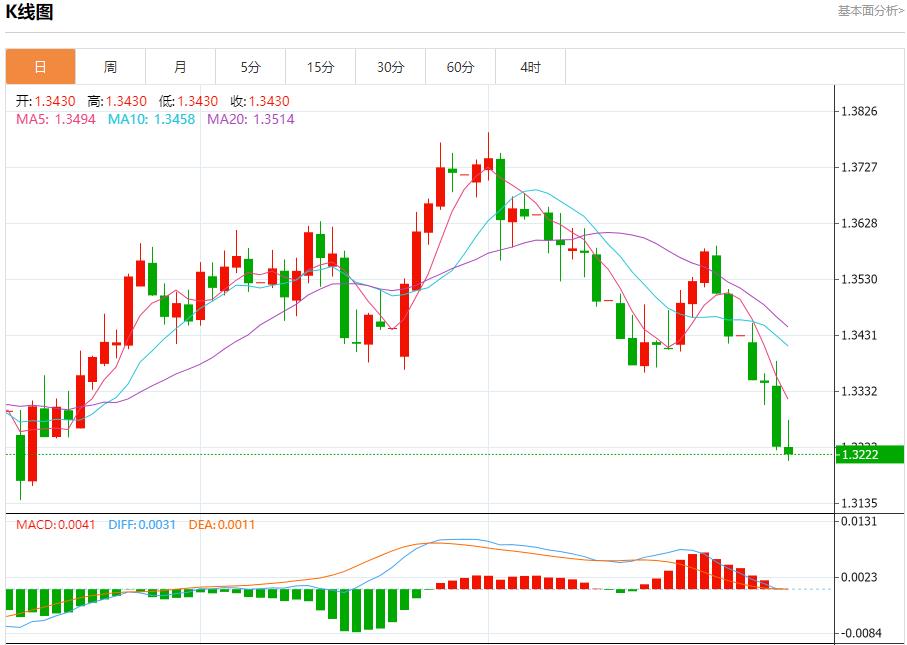Click the K线图 chart title
The image size is (907, 645).
point(32,12)
